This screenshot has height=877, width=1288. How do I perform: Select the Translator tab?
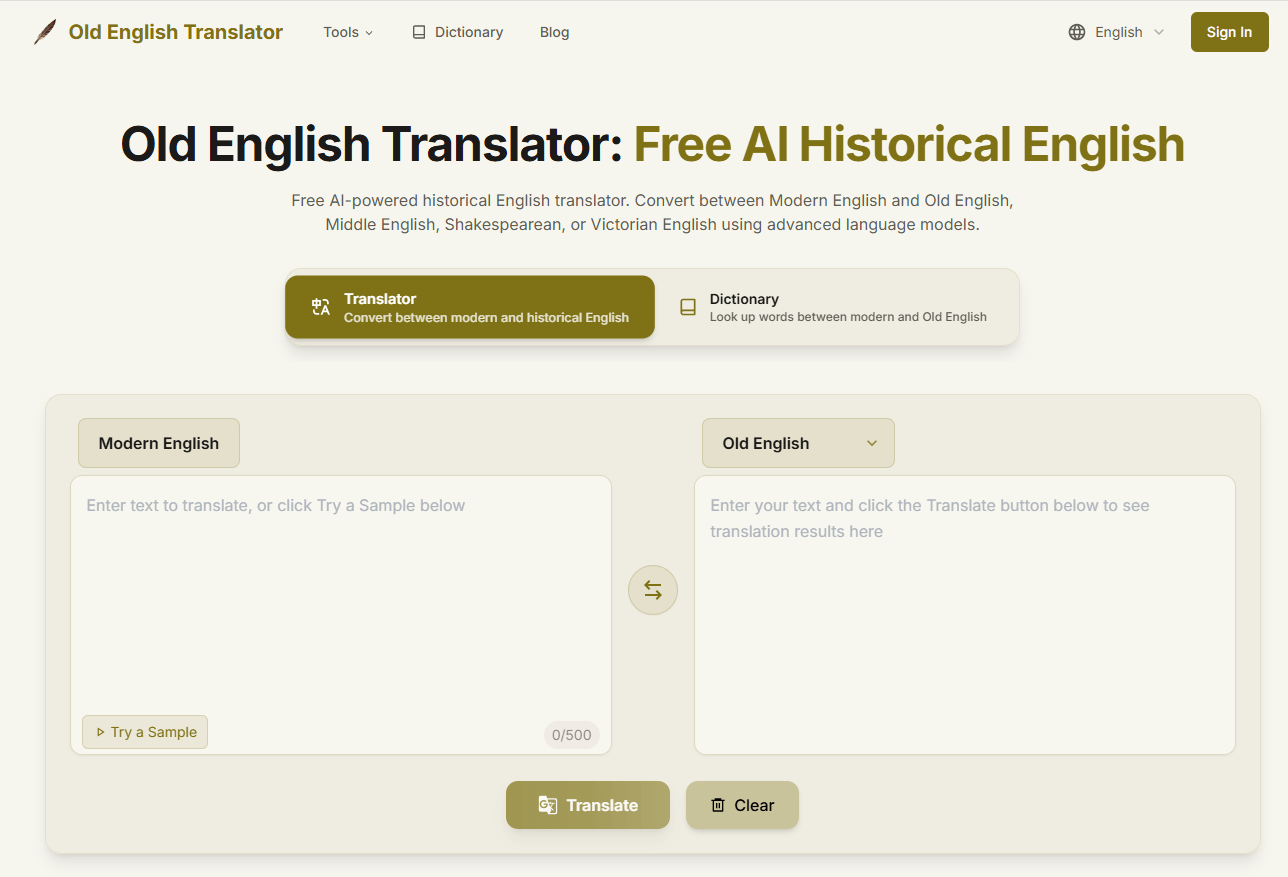point(470,307)
